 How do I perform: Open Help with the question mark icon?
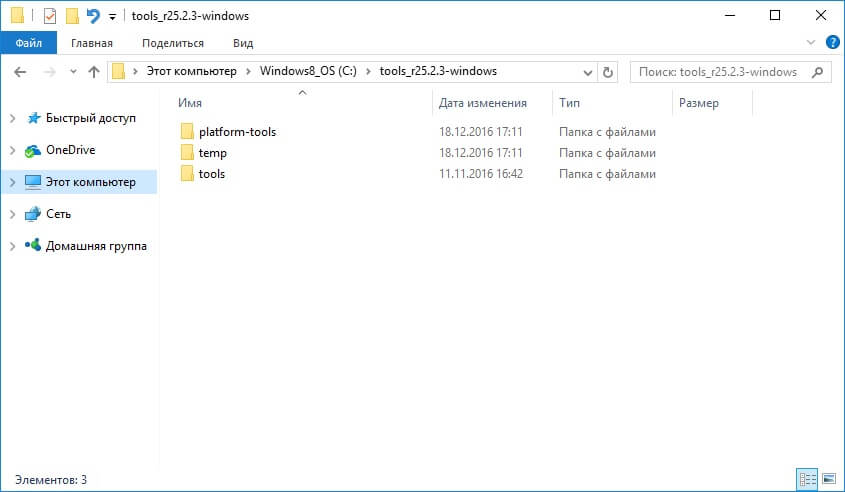click(833, 42)
